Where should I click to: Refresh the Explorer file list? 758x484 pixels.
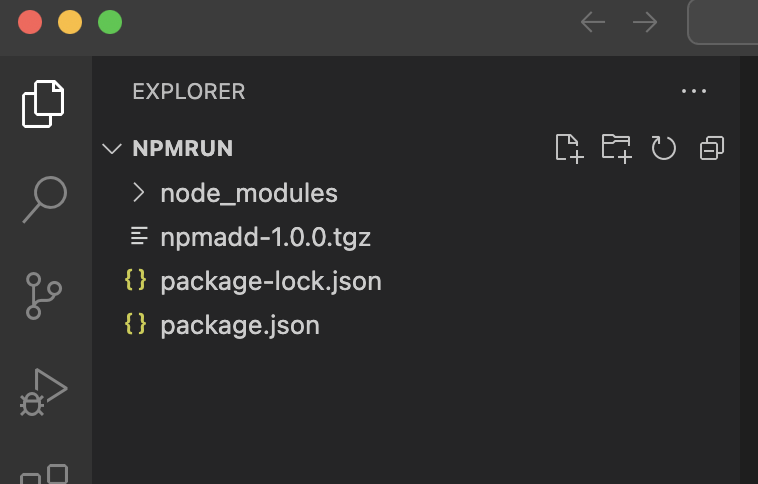[664, 148]
